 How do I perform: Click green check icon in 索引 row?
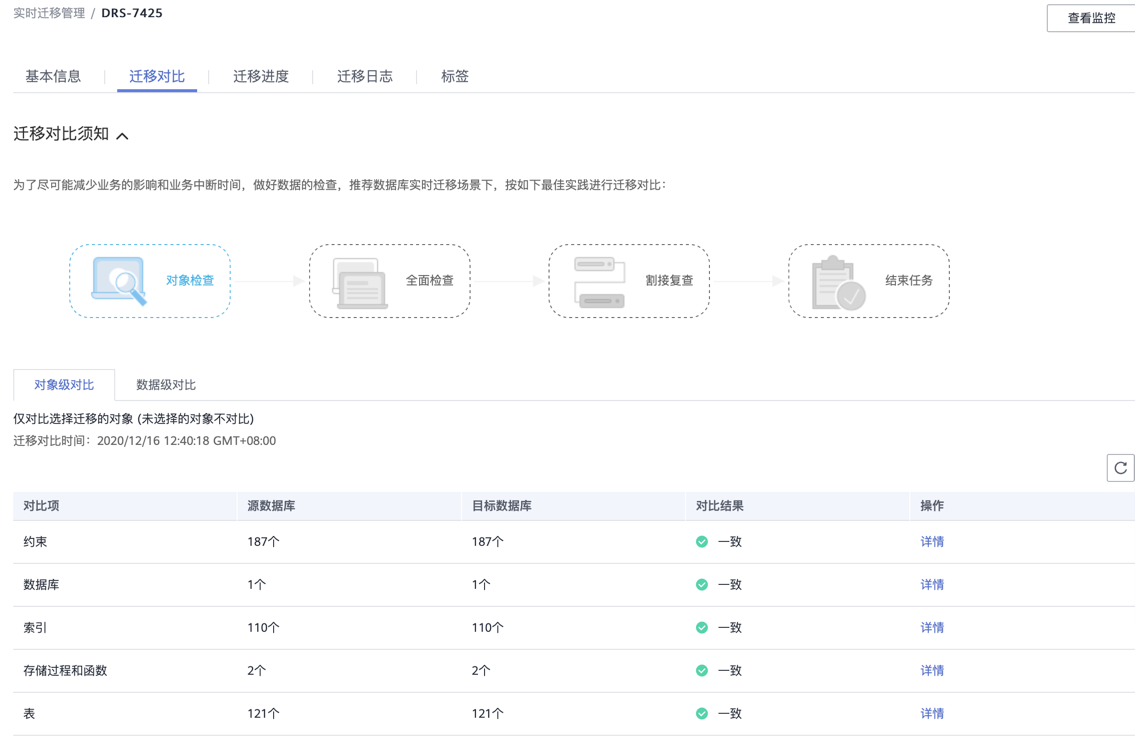(702, 628)
